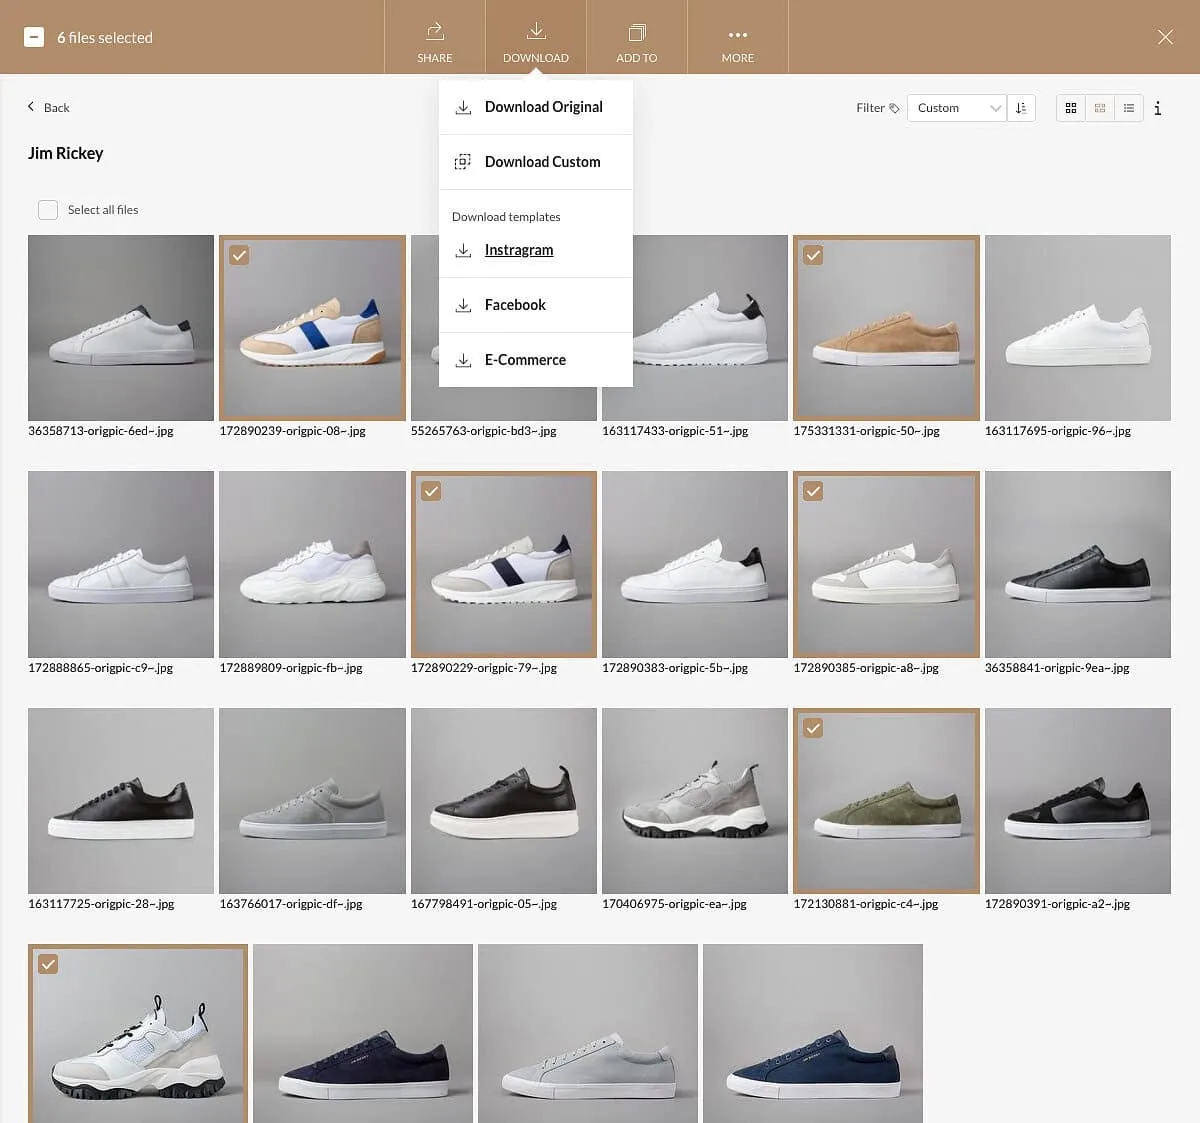Uncheck 172890239-origpic-08 image checkbox

(x=239, y=255)
